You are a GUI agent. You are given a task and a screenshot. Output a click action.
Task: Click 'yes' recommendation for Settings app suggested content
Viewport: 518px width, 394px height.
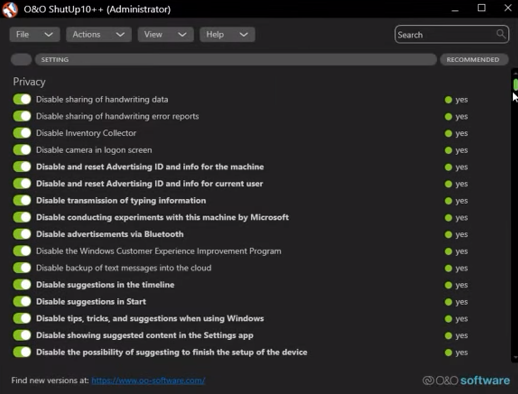pos(462,336)
